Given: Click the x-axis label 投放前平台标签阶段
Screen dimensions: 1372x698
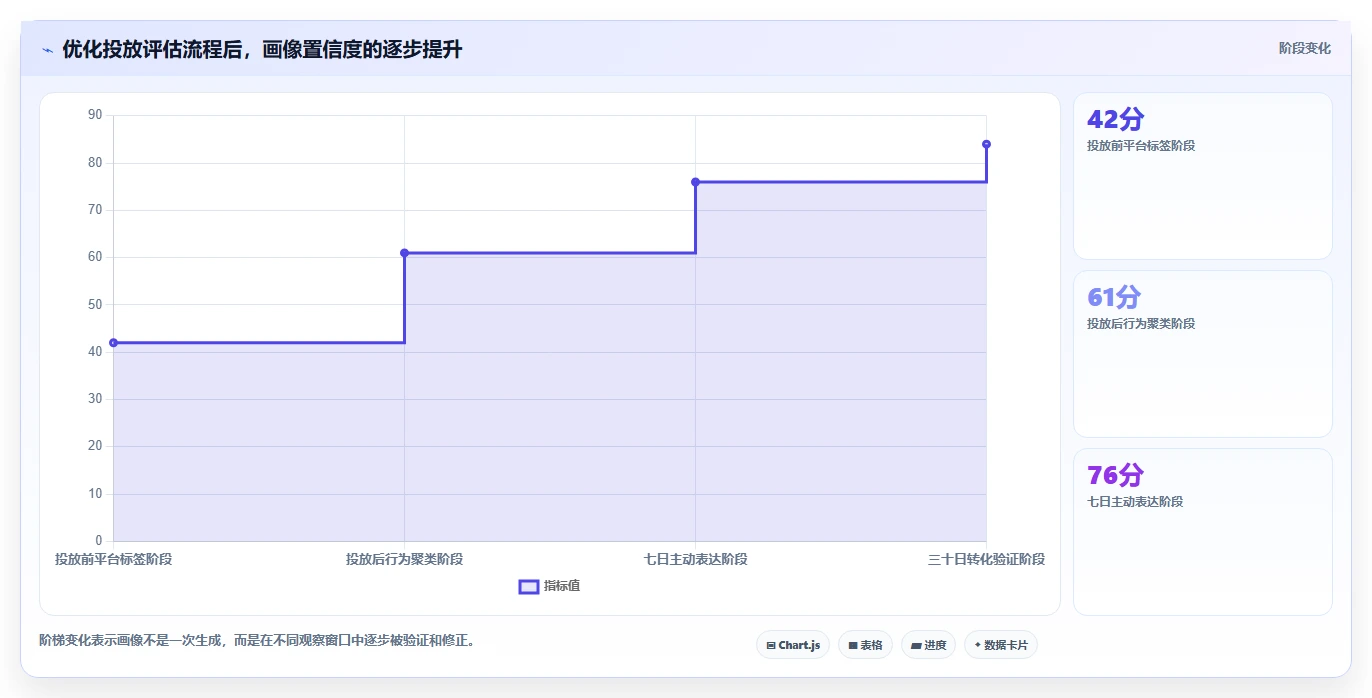Looking at the screenshot, I should [x=113, y=559].
